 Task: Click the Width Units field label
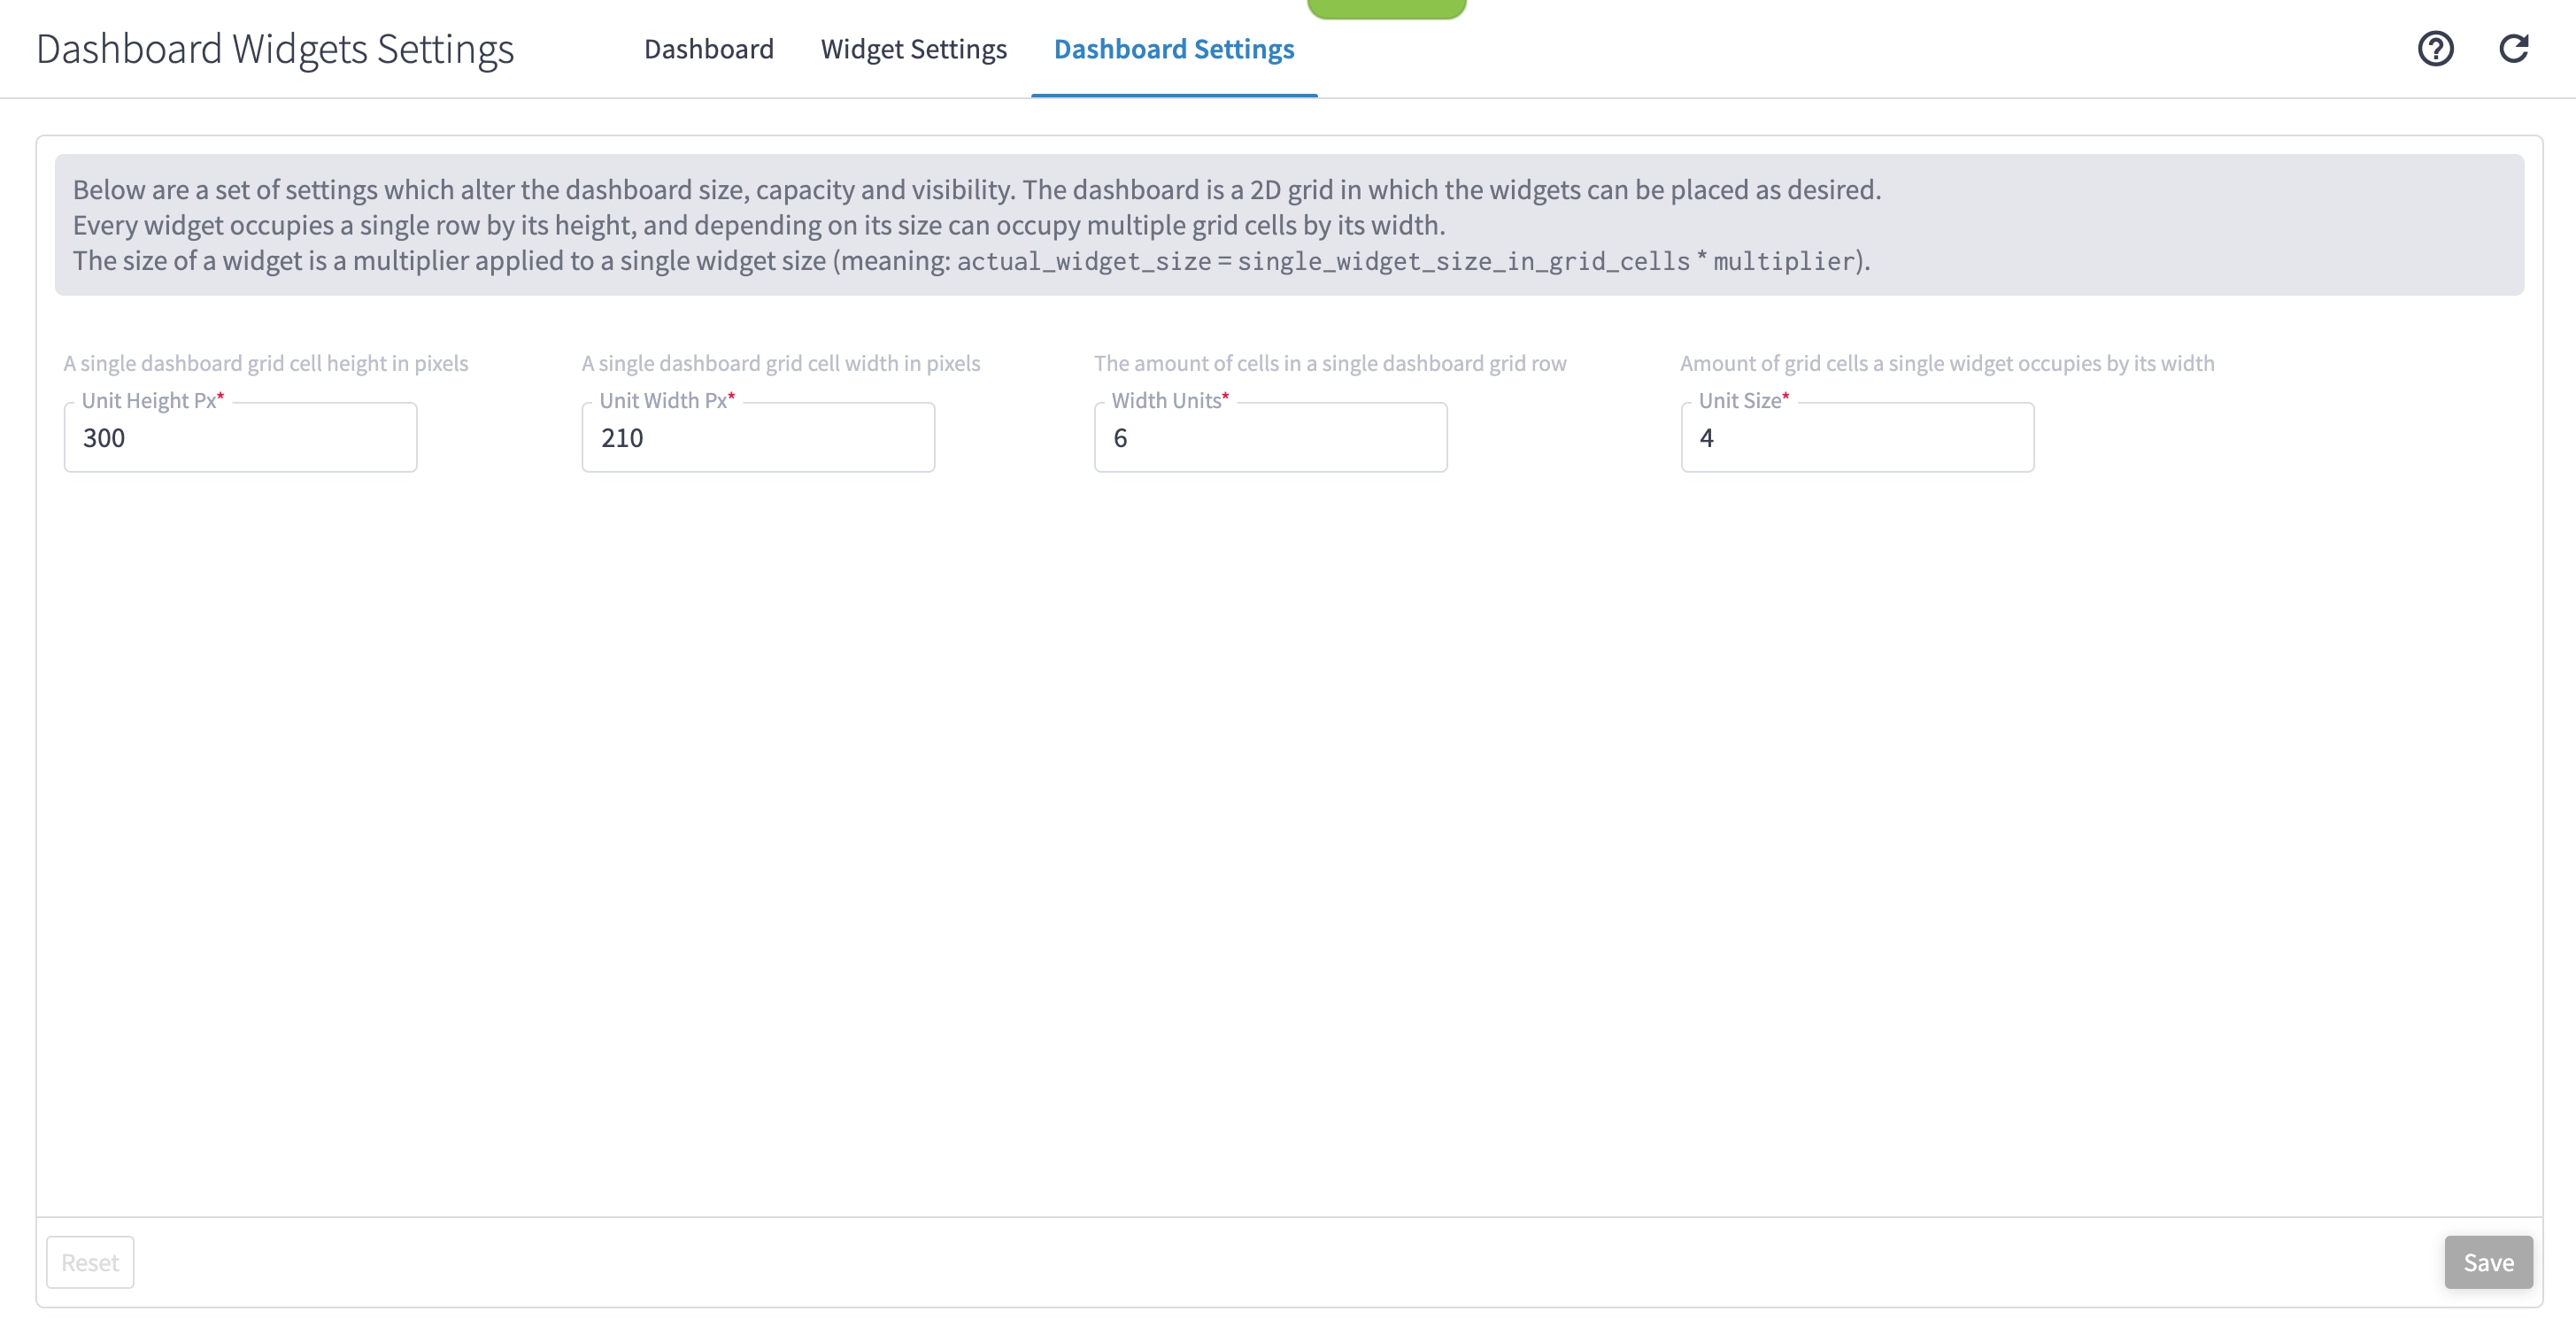pos(1165,400)
